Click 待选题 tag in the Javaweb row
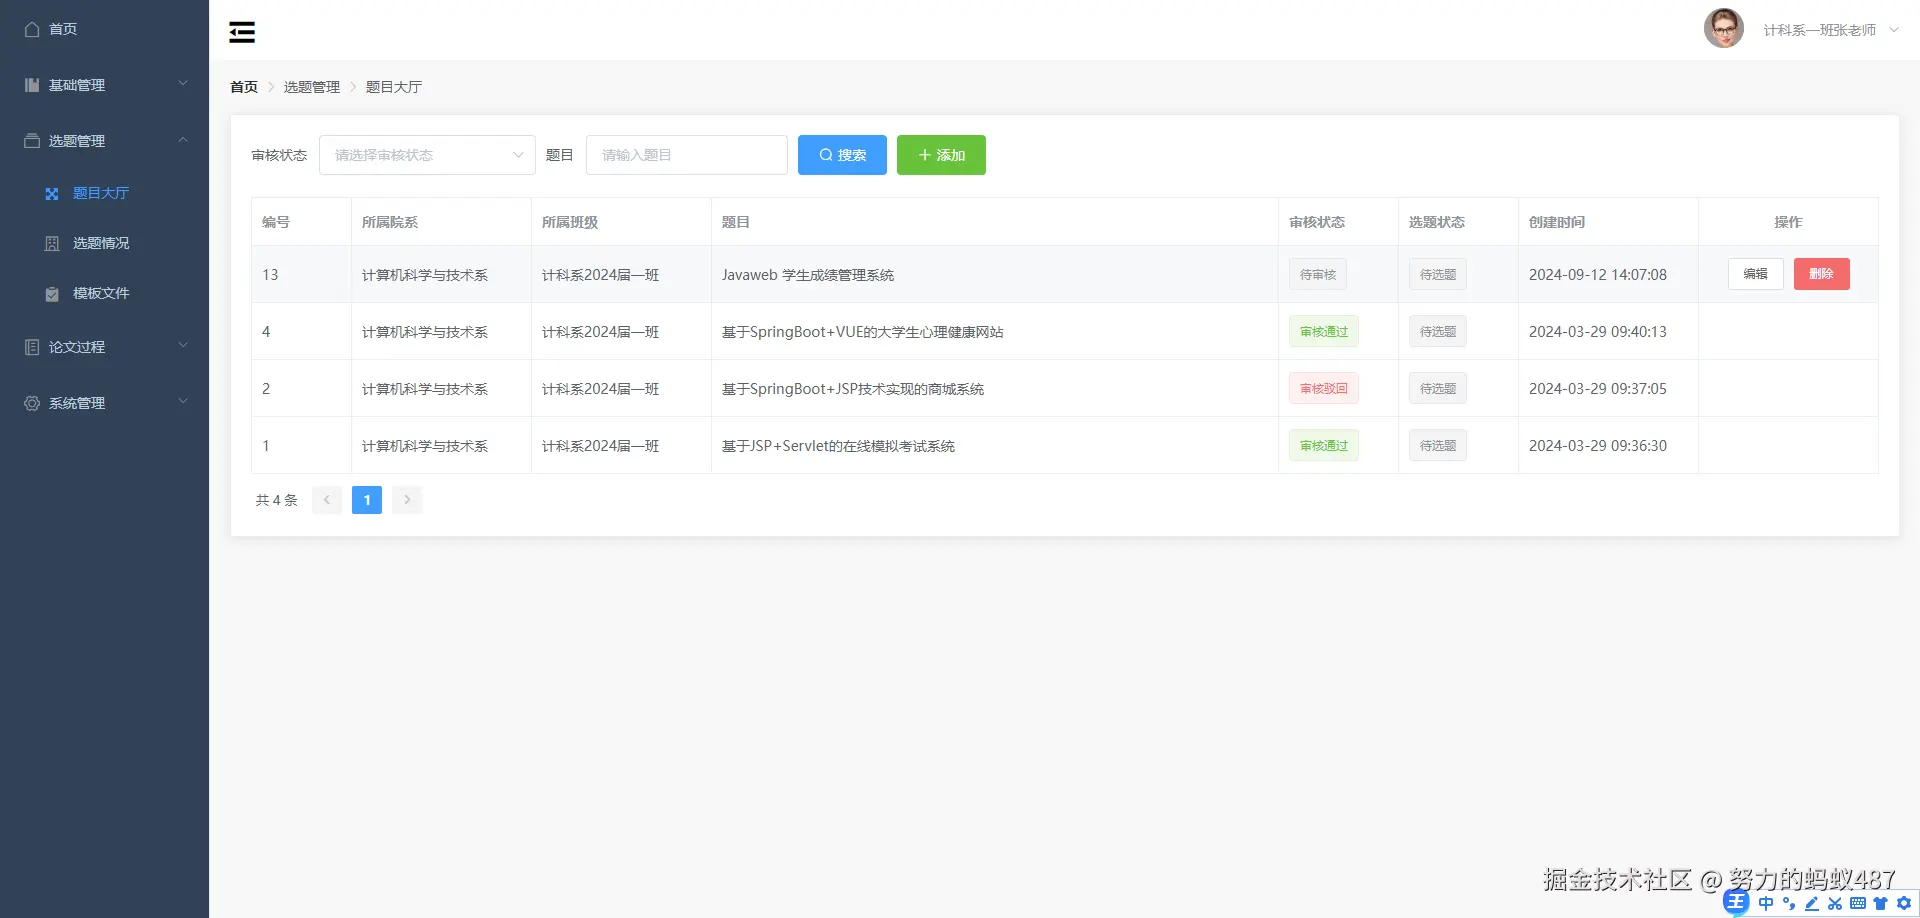Viewport: 1920px width, 918px height. click(x=1438, y=274)
